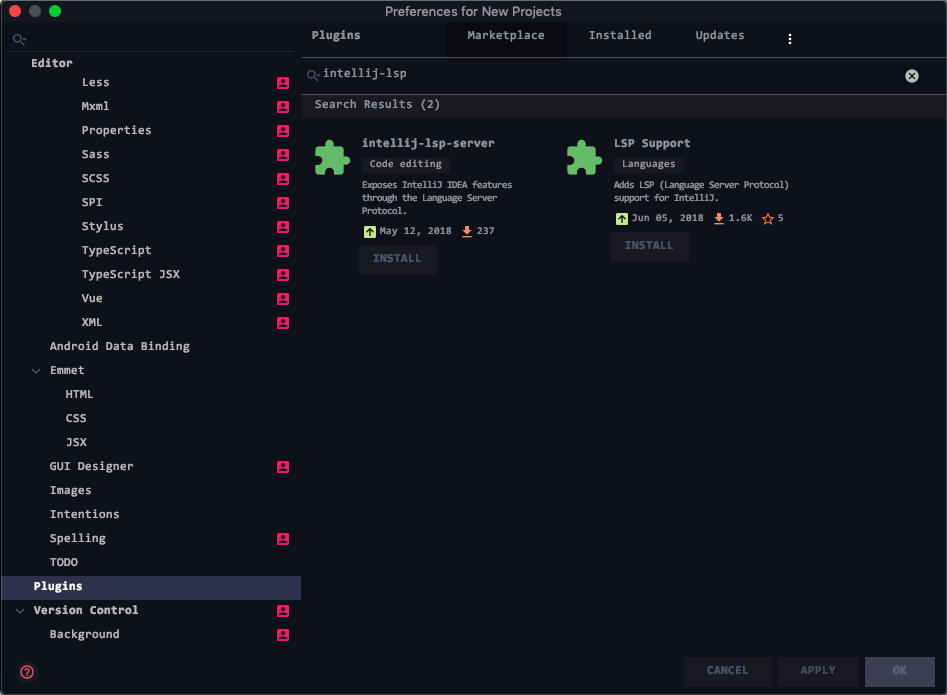Click the plugin search magnifier icon
Image resolution: width=947 pixels, height=695 pixels.
tap(313, 75)
